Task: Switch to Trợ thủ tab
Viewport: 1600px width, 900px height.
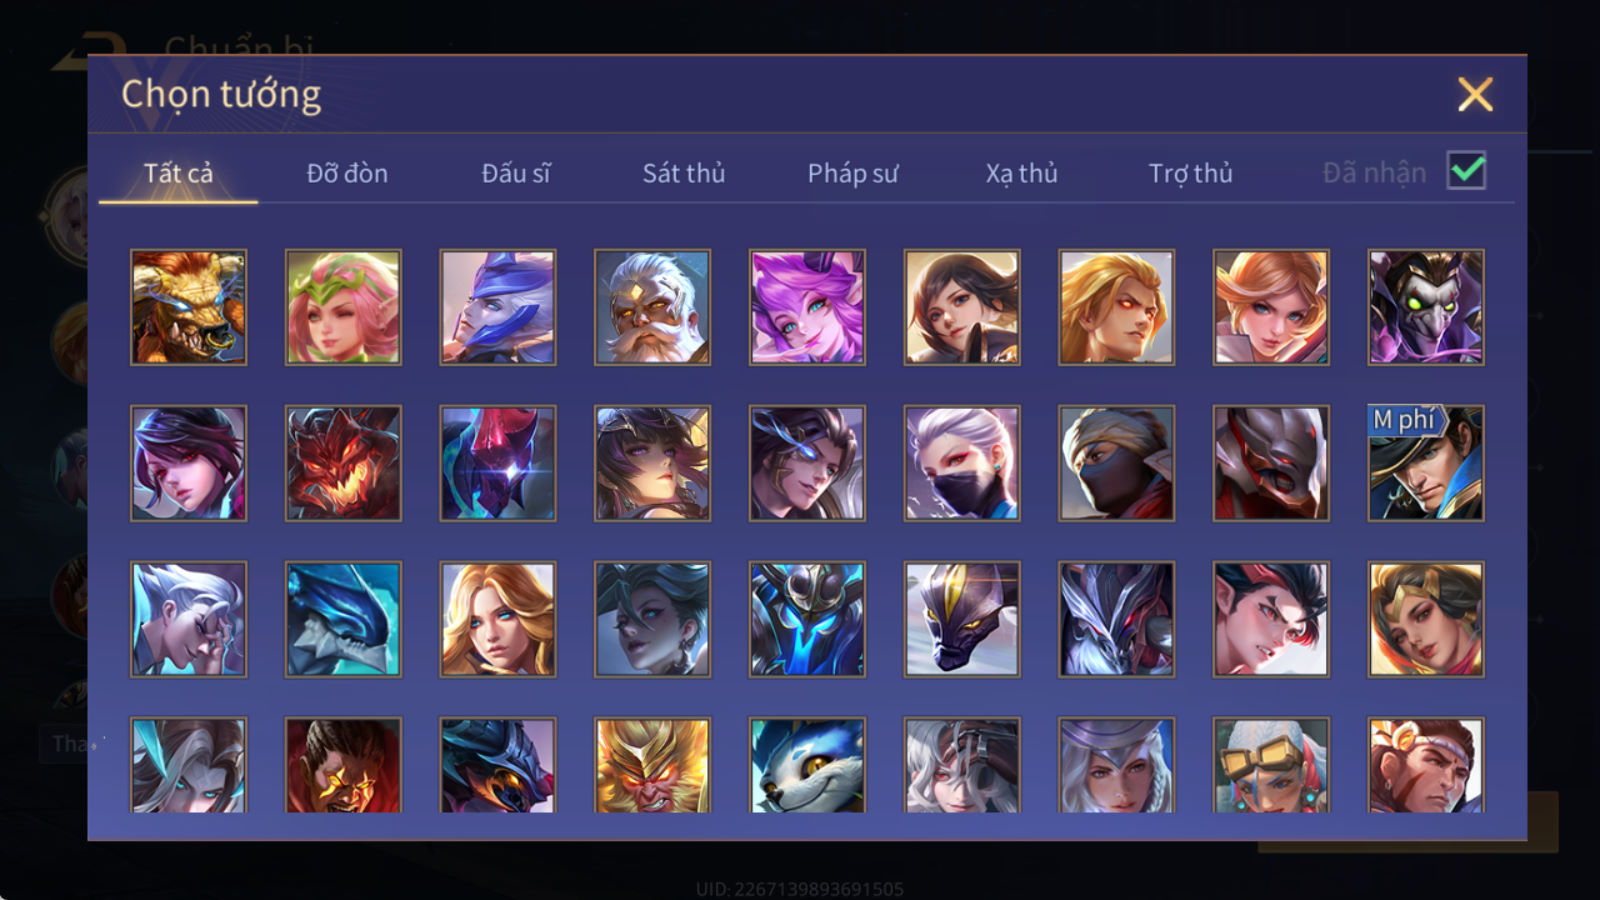Action: point(1190,173)
